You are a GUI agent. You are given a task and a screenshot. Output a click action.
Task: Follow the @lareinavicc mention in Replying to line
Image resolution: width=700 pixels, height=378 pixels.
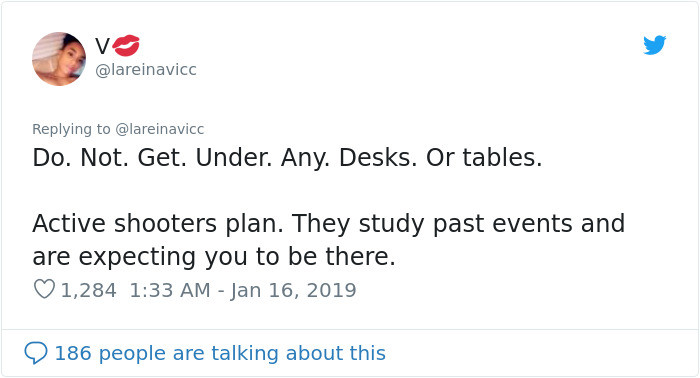[160, 129]
